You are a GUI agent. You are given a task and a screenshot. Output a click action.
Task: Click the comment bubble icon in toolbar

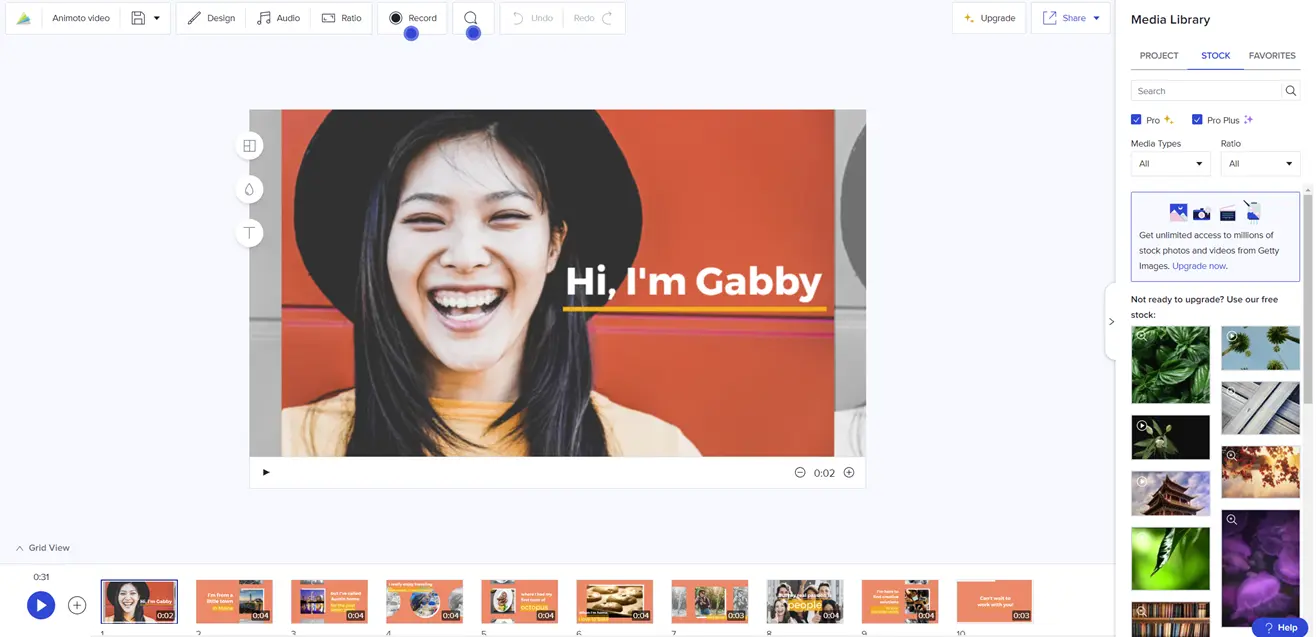[x=471, y=18]
